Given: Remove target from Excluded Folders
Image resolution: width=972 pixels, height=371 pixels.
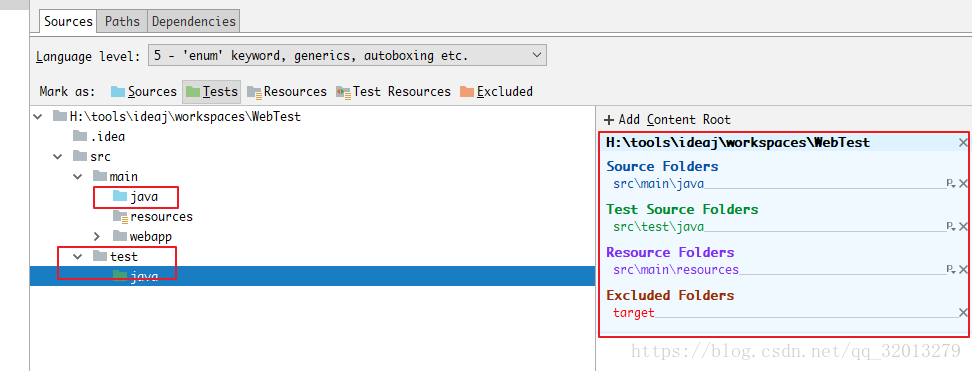Looking at the screenshot, I should click(963, 312).
